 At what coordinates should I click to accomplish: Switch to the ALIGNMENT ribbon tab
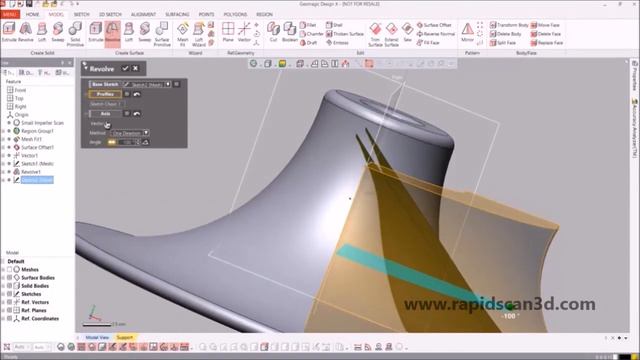[x=143, y=14]
